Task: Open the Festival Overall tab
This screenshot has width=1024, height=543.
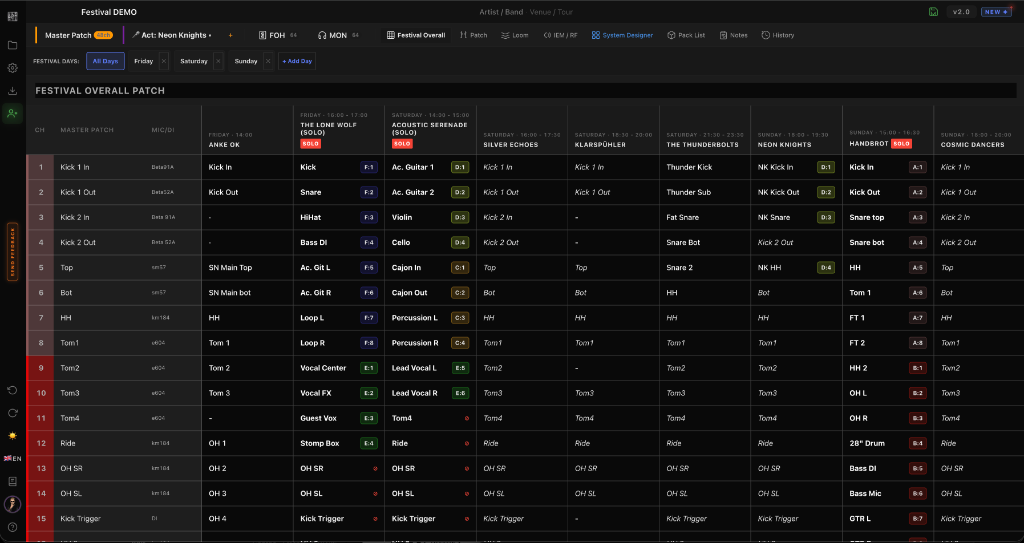Action: 416,35
